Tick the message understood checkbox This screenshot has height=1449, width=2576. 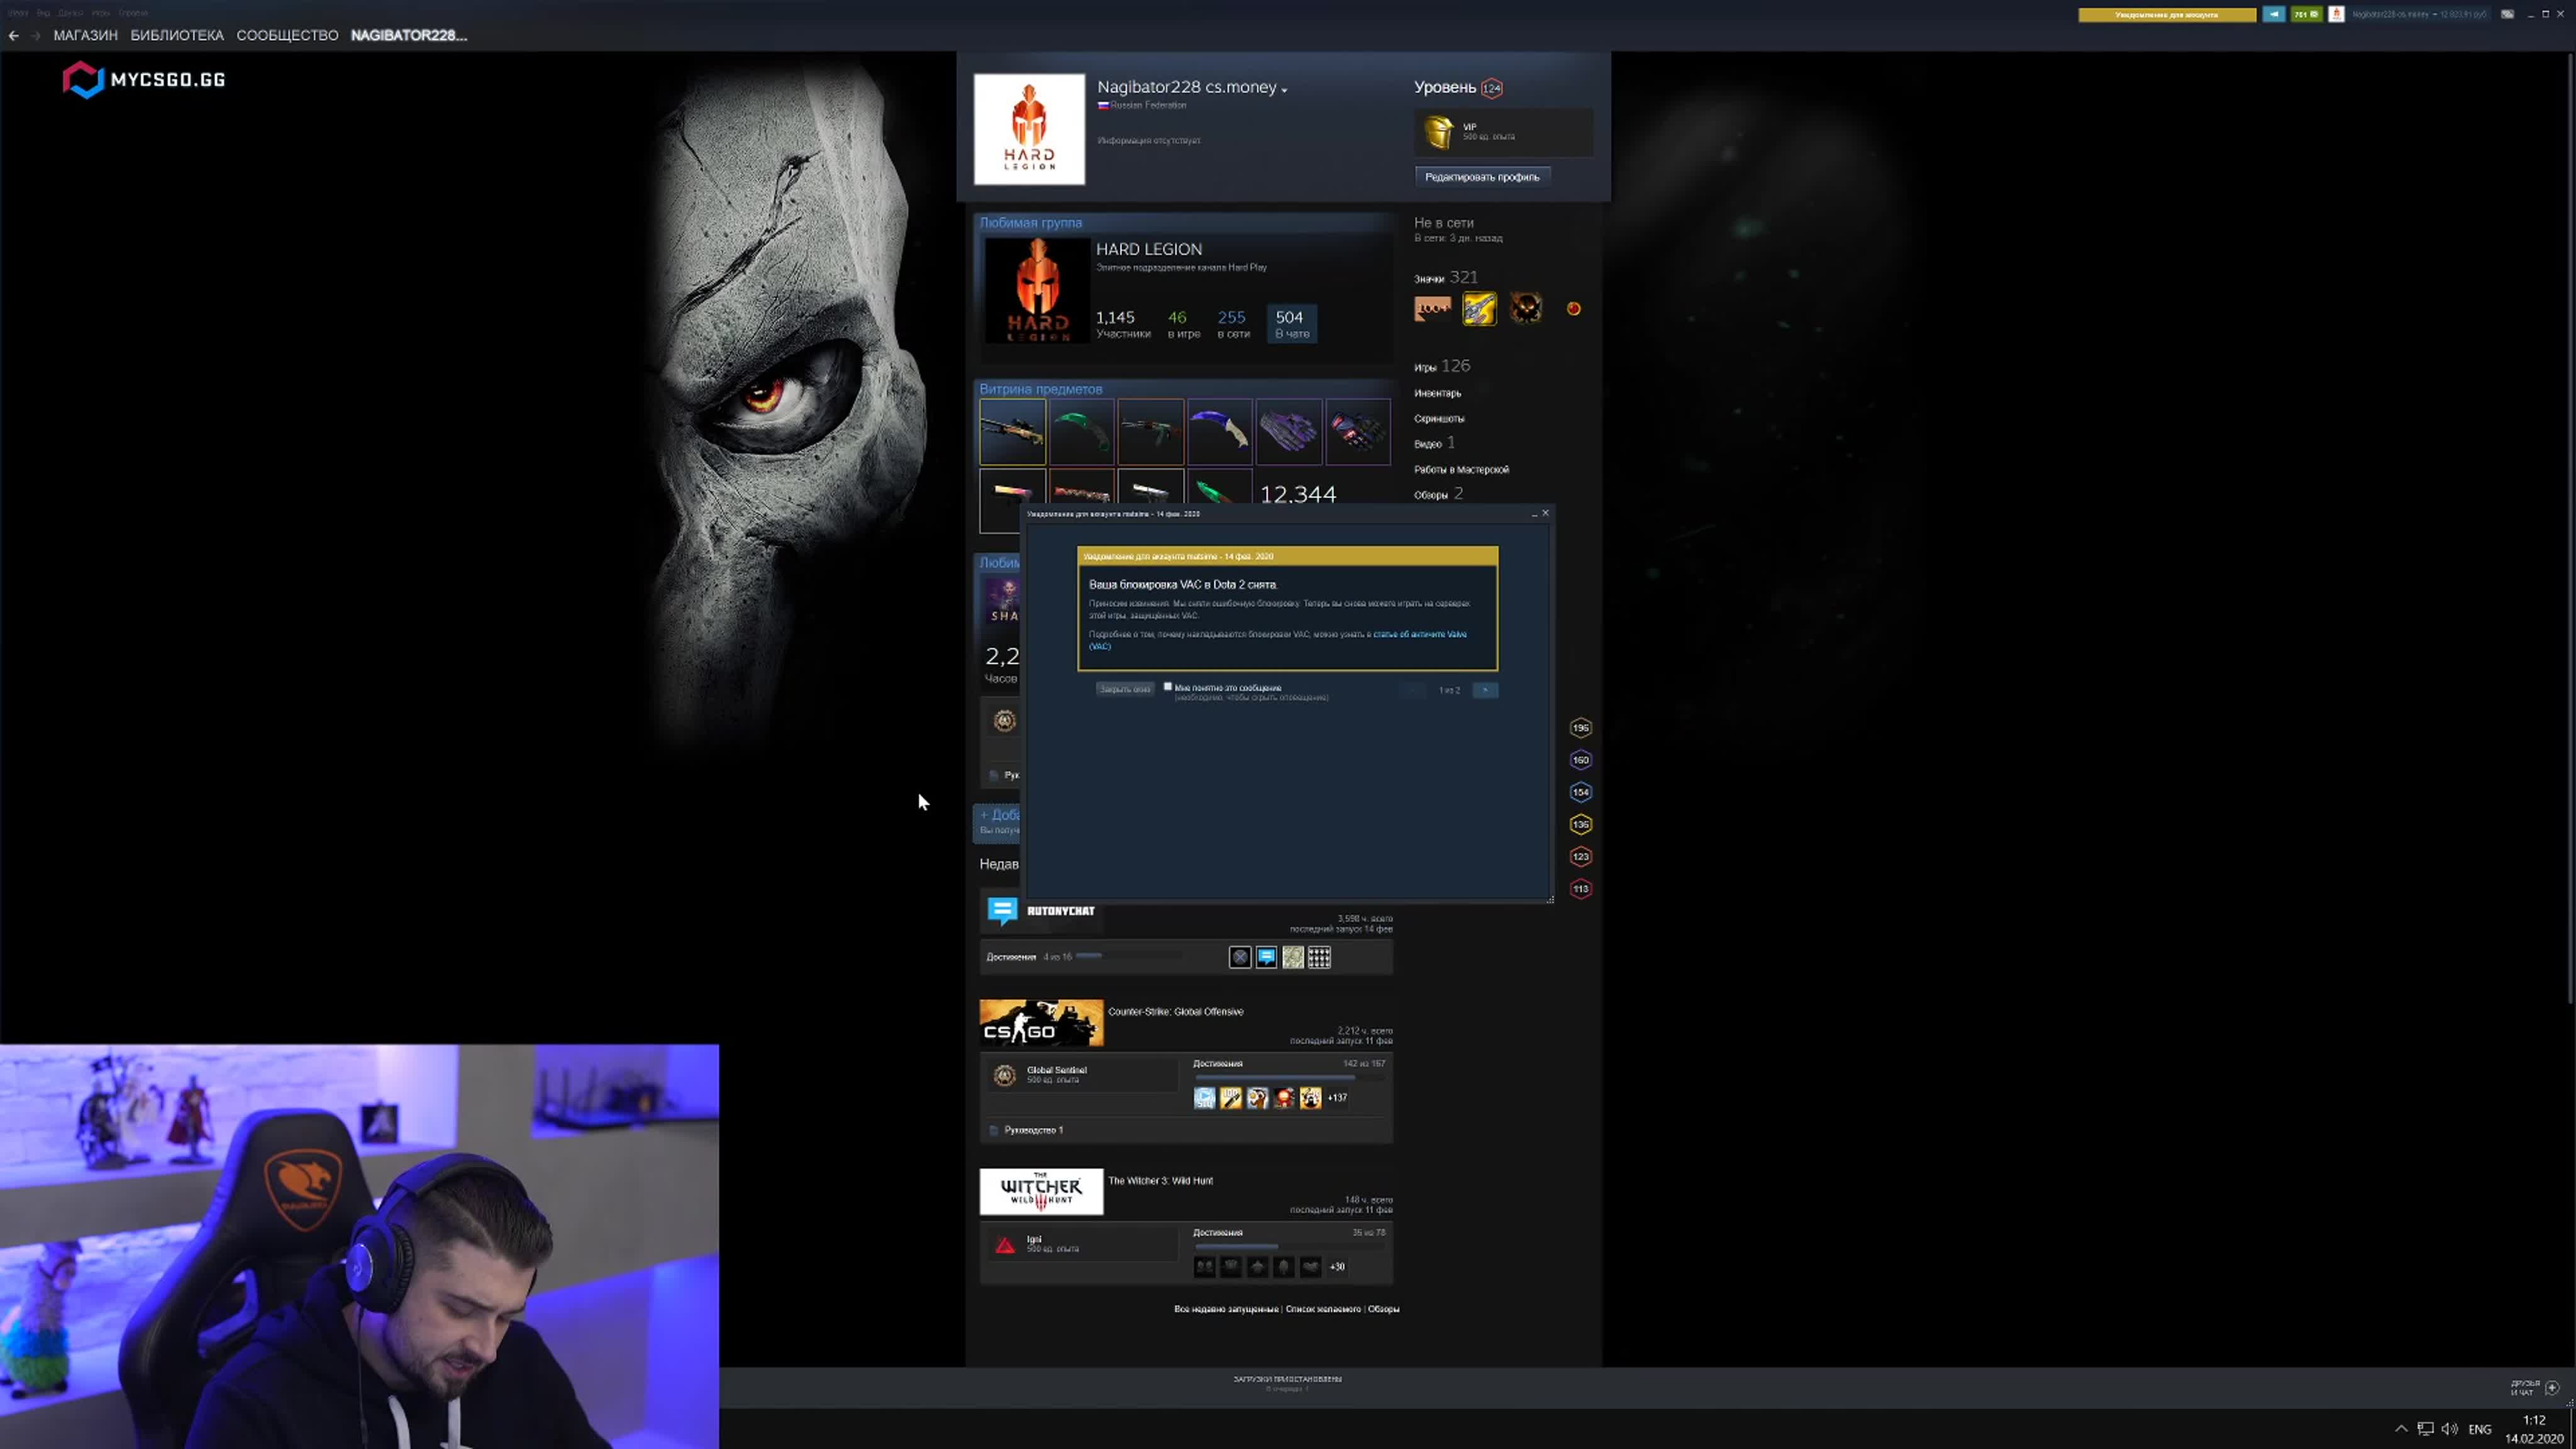(x=1167, y=687)
